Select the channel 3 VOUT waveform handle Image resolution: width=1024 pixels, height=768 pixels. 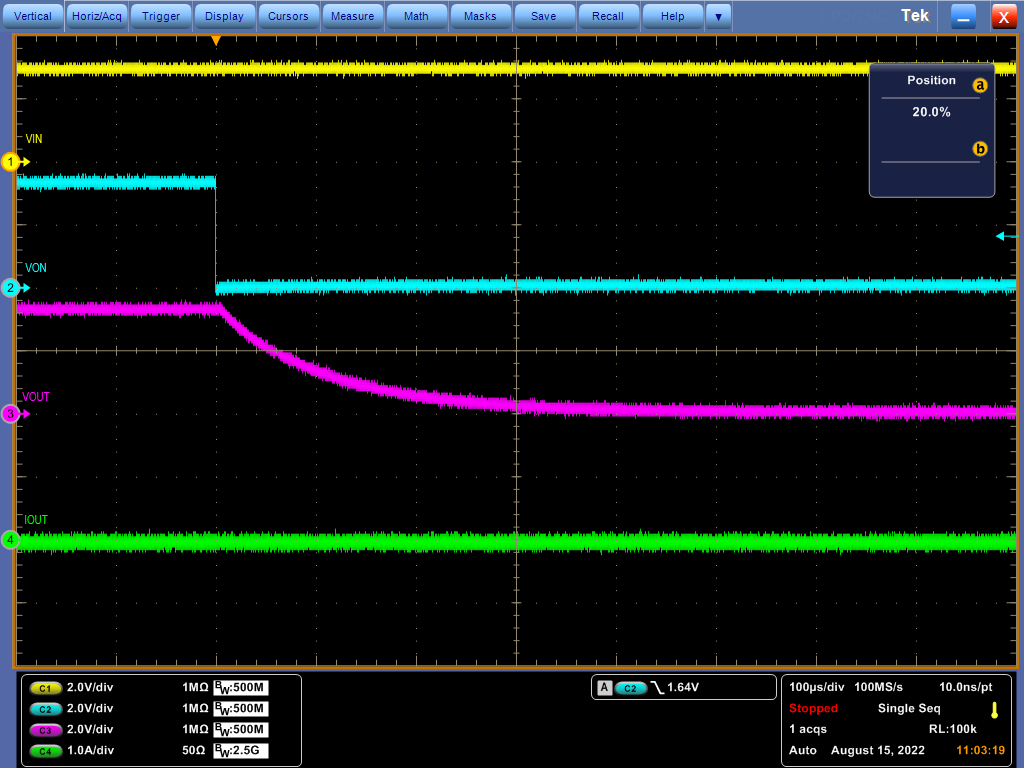coord(12,413)
